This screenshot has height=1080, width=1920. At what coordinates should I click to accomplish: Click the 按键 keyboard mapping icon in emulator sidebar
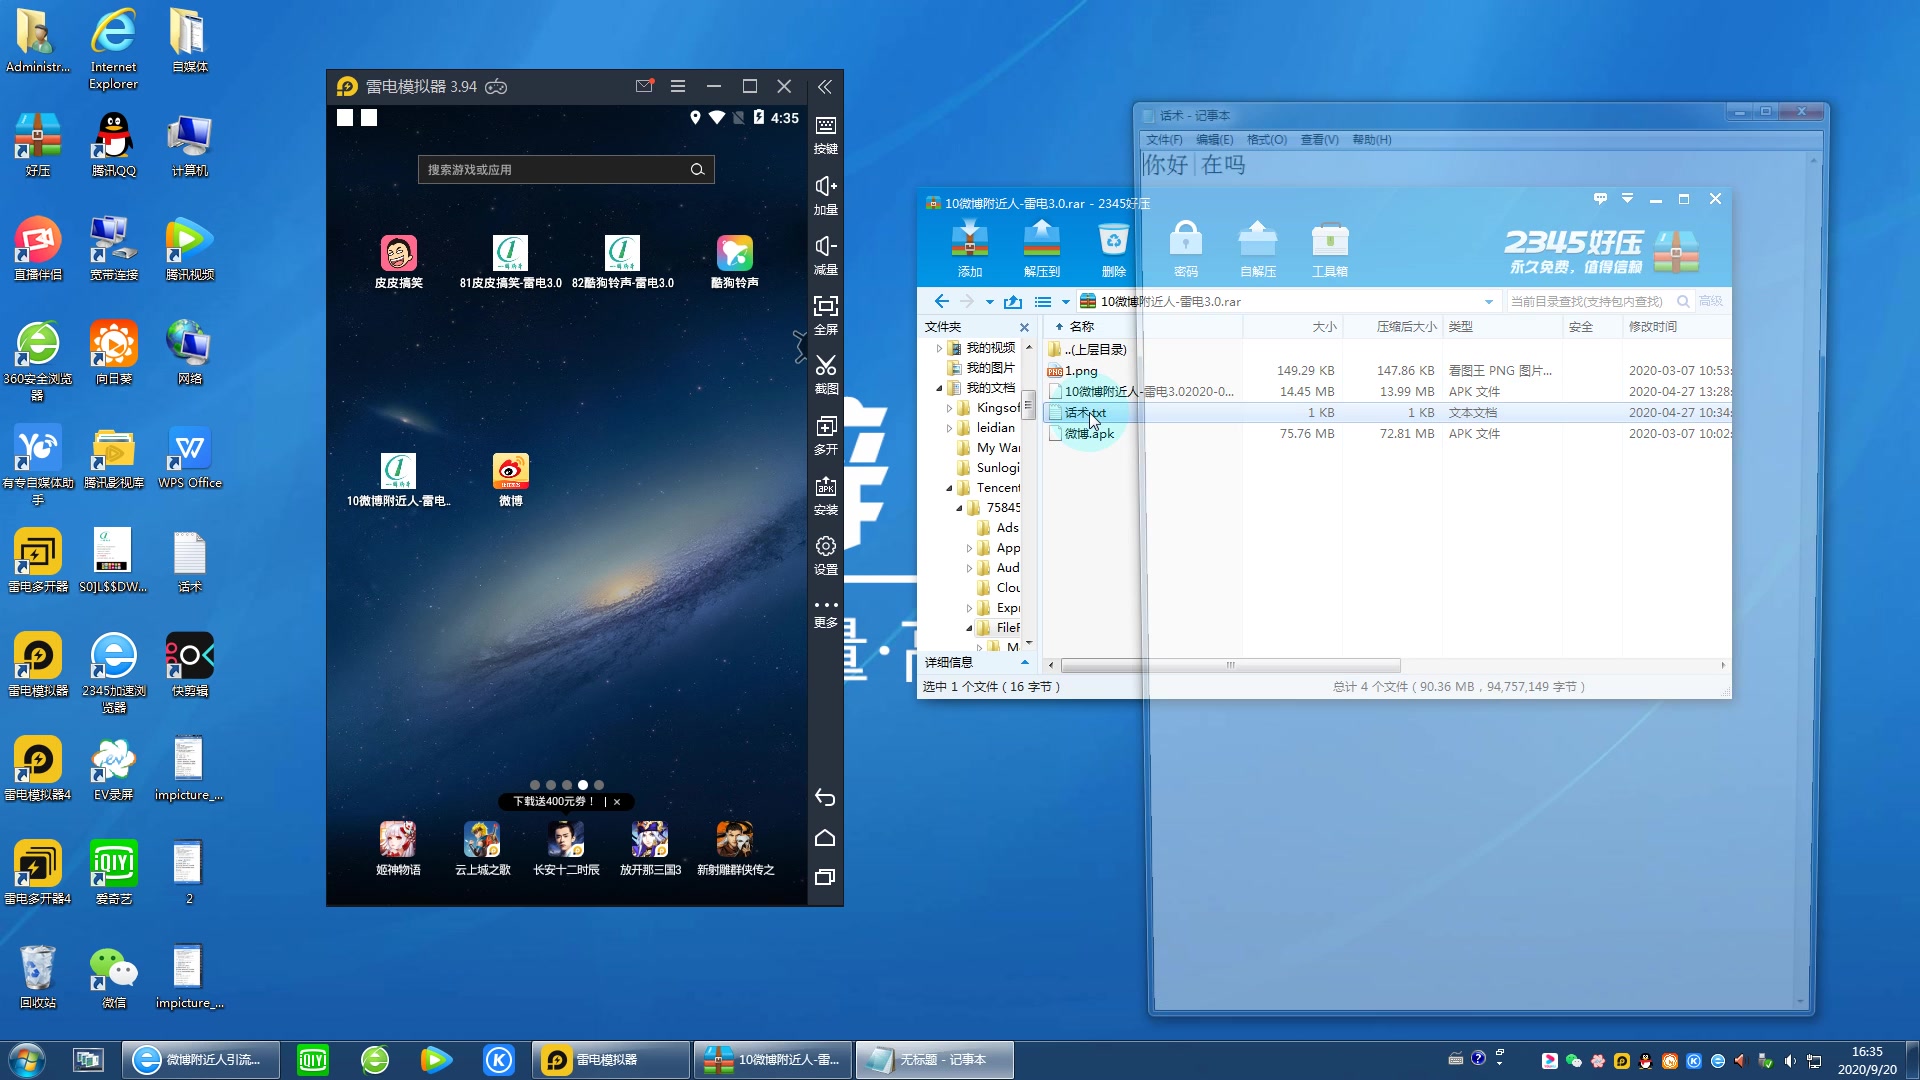coord(825,126)
